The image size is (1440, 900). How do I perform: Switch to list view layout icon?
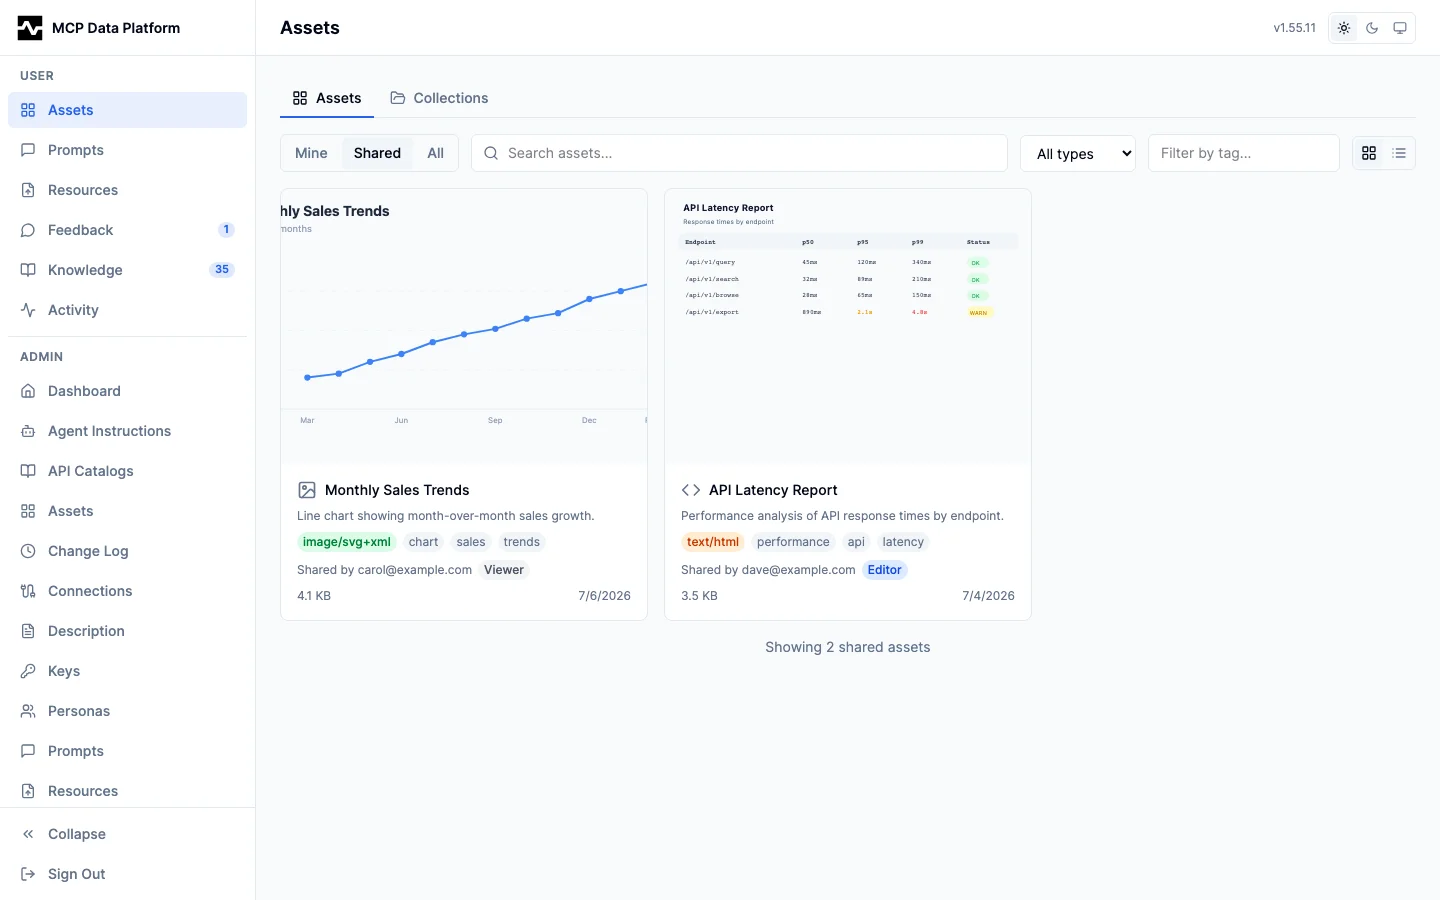[1399, 153]
